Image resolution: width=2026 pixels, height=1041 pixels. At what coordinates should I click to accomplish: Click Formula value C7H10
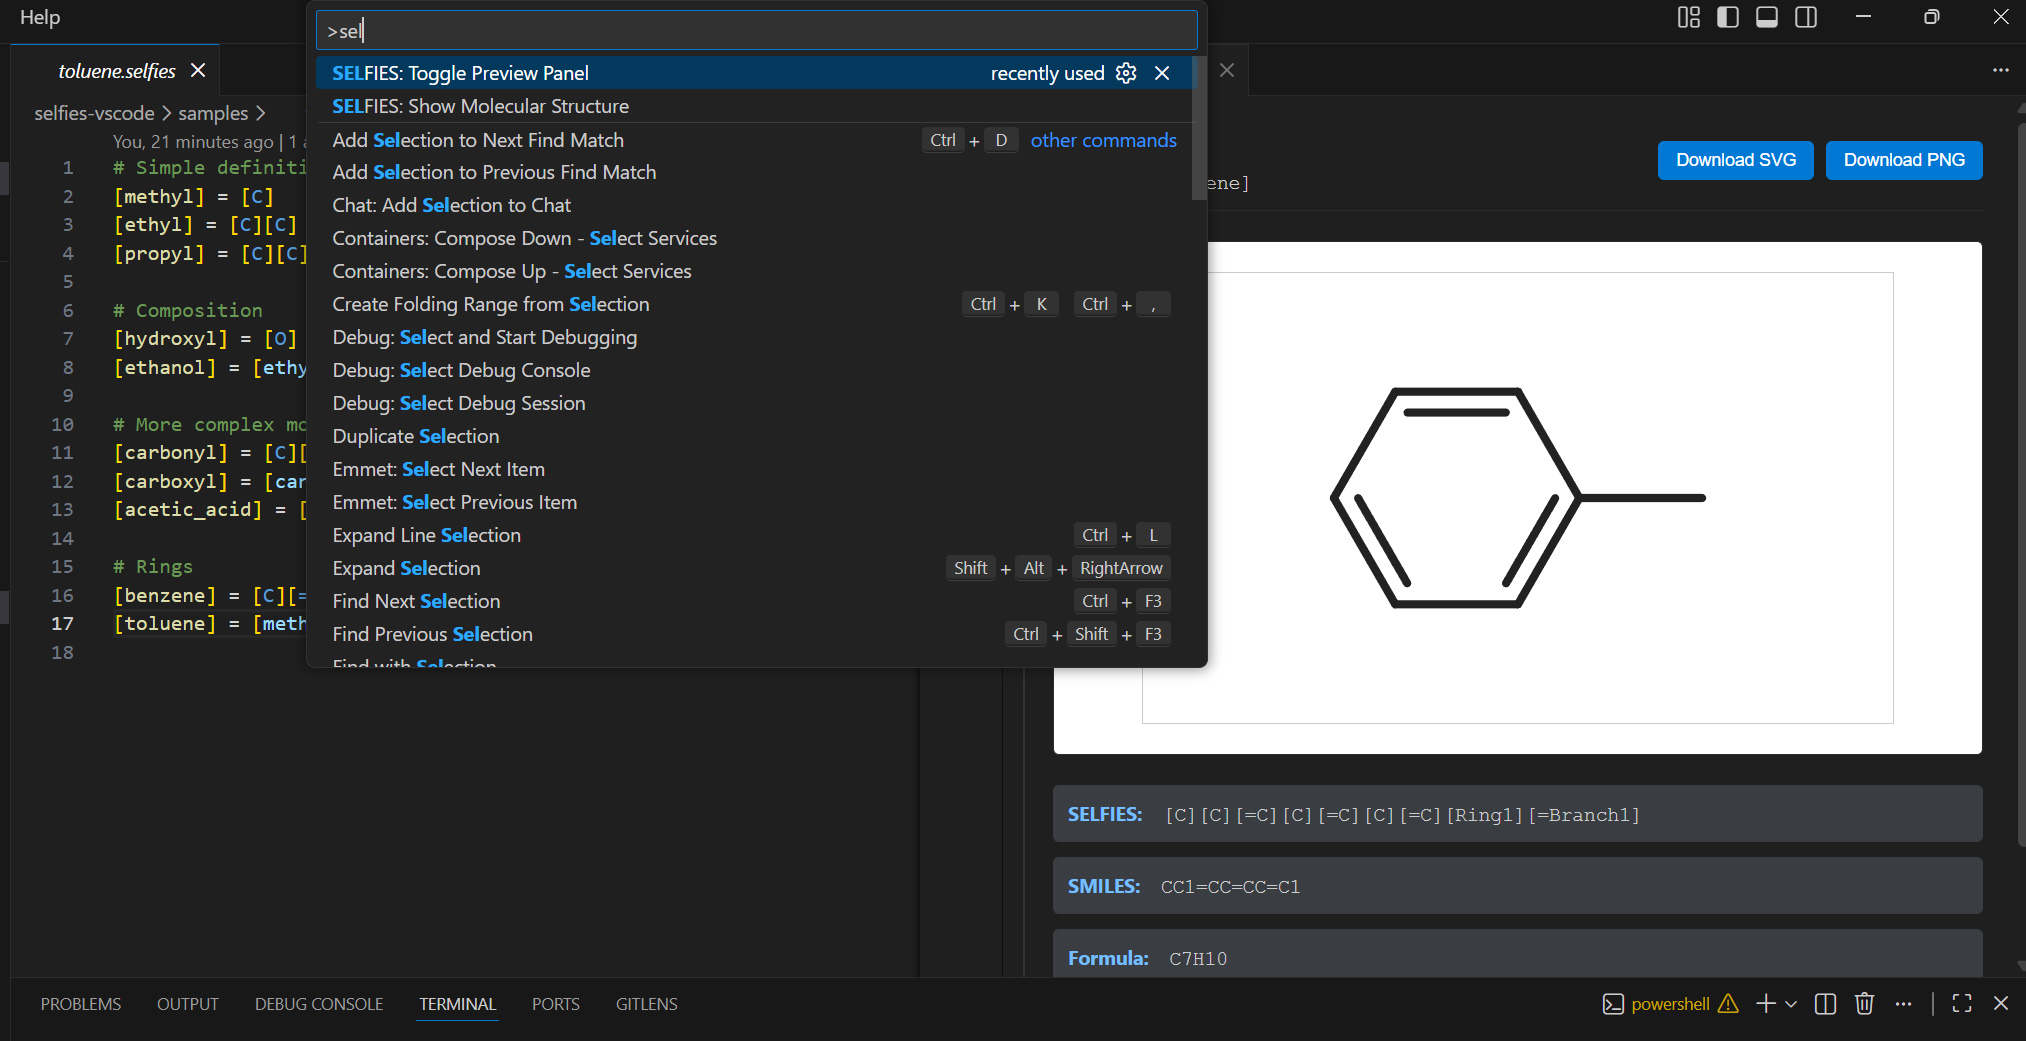[x=1198, y=959]
